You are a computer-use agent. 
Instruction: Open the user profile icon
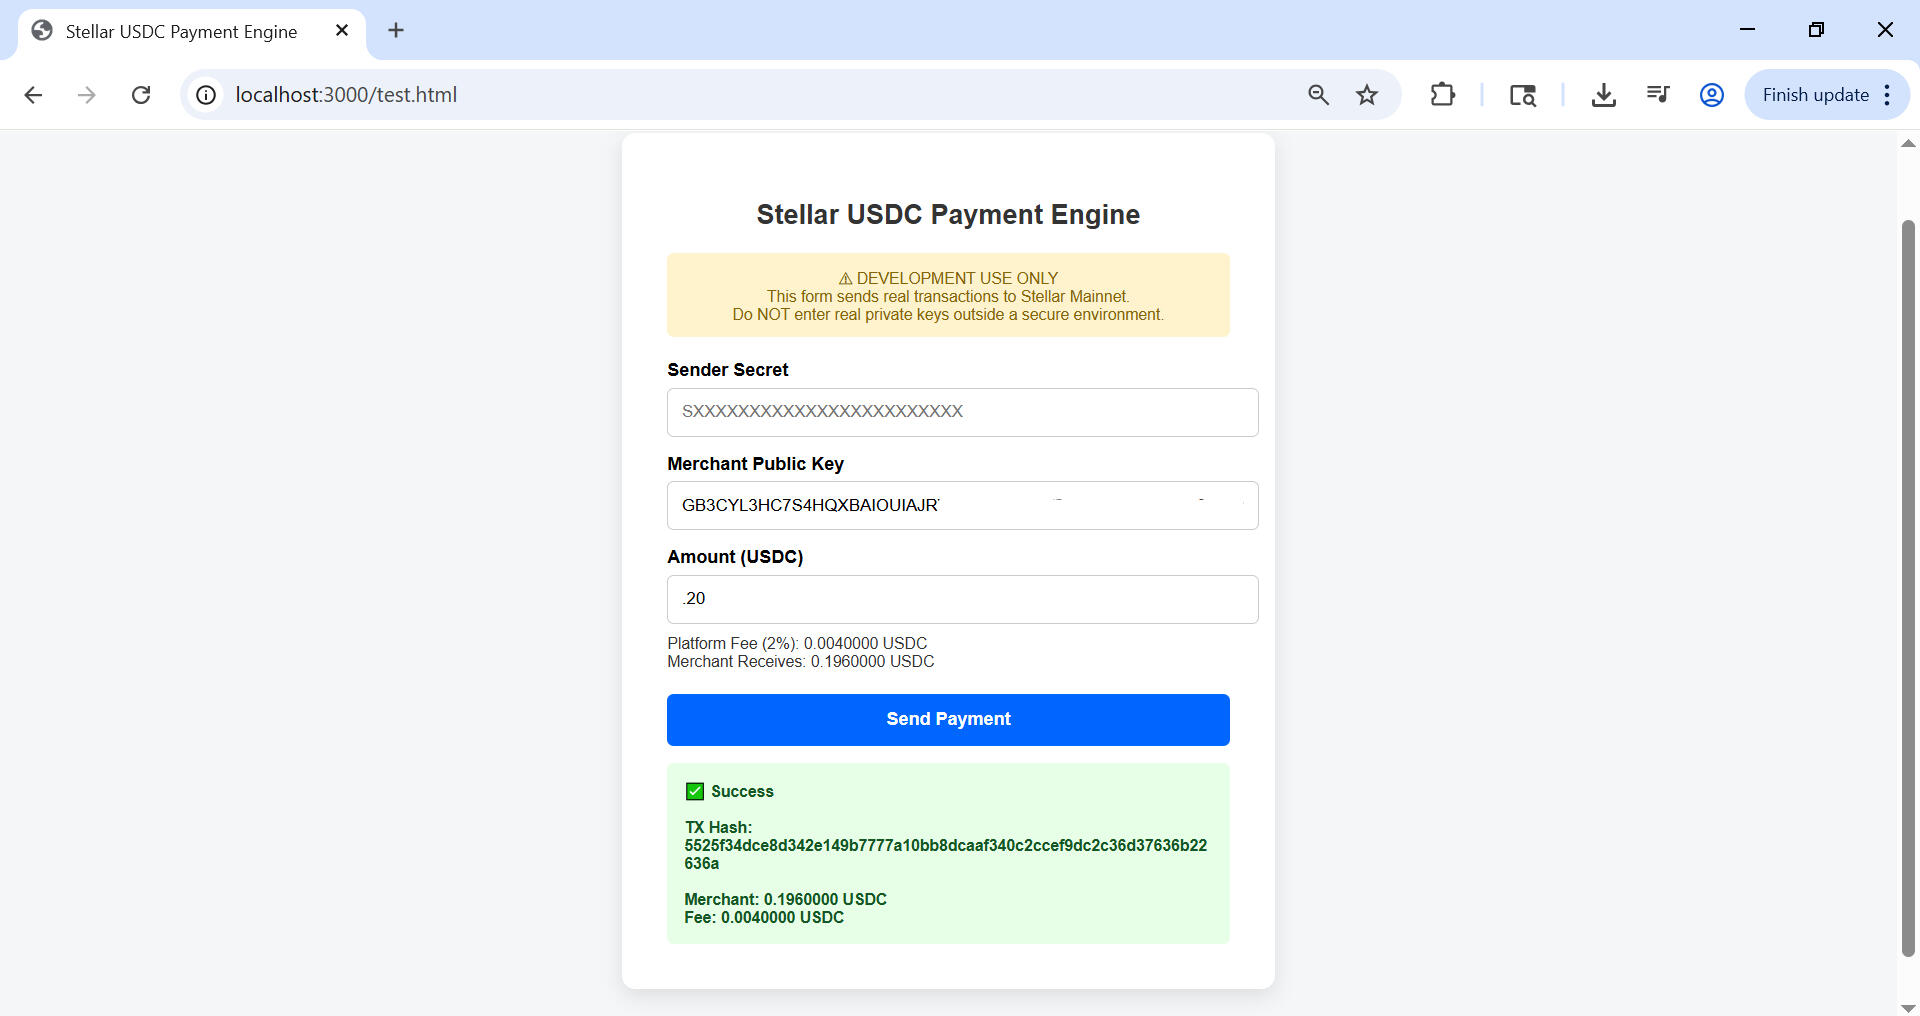(x=1711, y=95)
